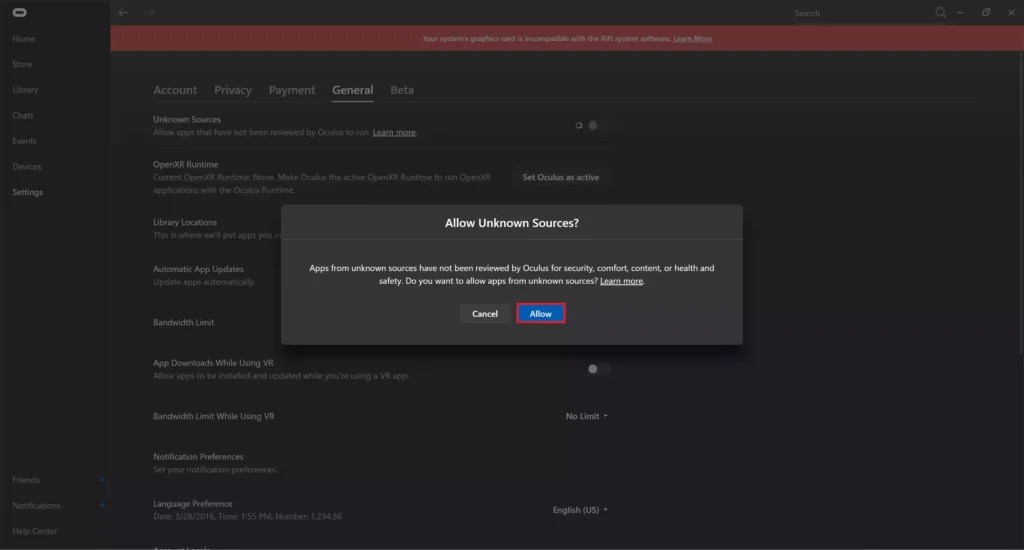Click the vertical scrollbar of the settings page
This screenshot has width=1024, height=550.
coord(1021,202)
